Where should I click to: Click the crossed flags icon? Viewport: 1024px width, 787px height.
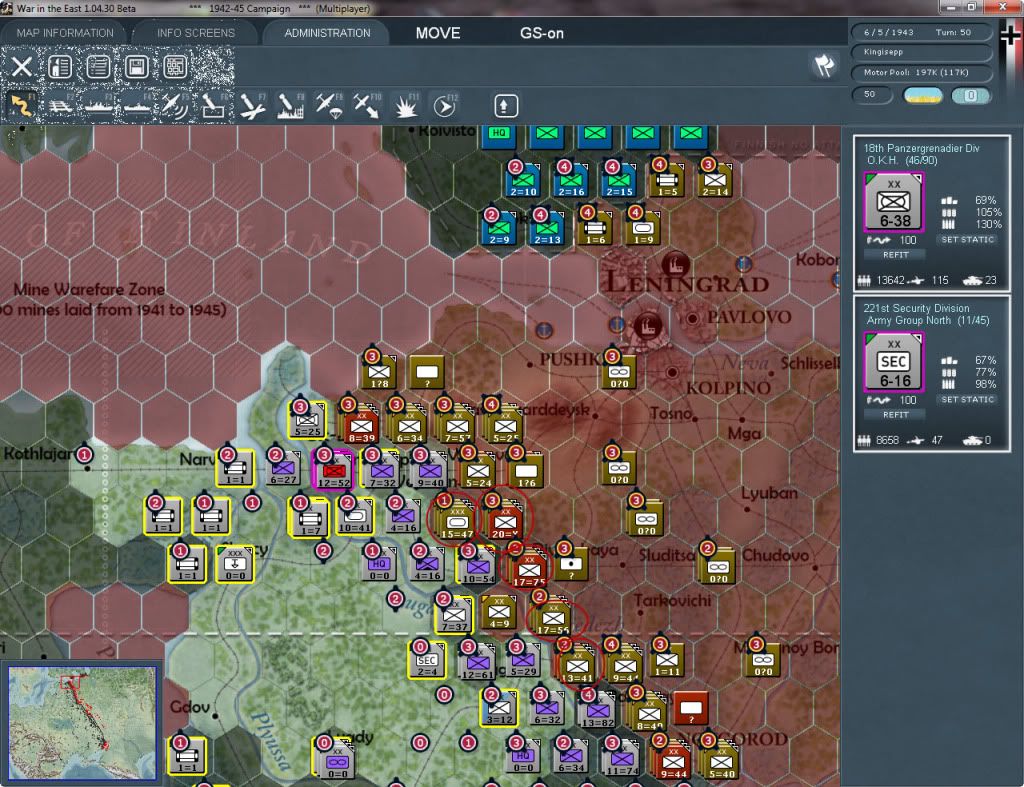click(824, 65)
